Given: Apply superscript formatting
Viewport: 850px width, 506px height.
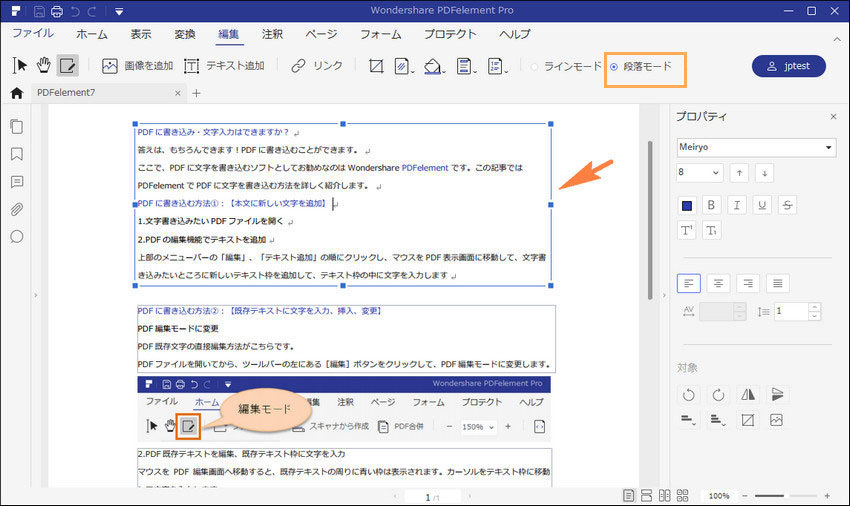Looking at the screenshot, I should [x=686, y=230].
